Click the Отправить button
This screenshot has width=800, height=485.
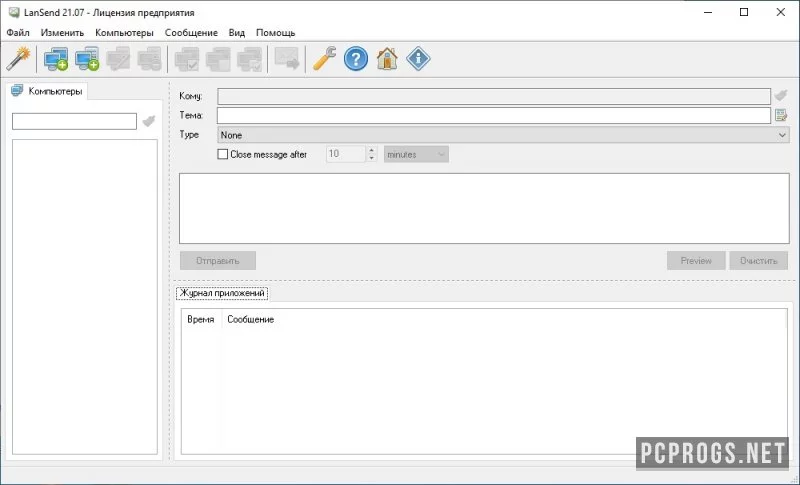(x=218, y=261)
